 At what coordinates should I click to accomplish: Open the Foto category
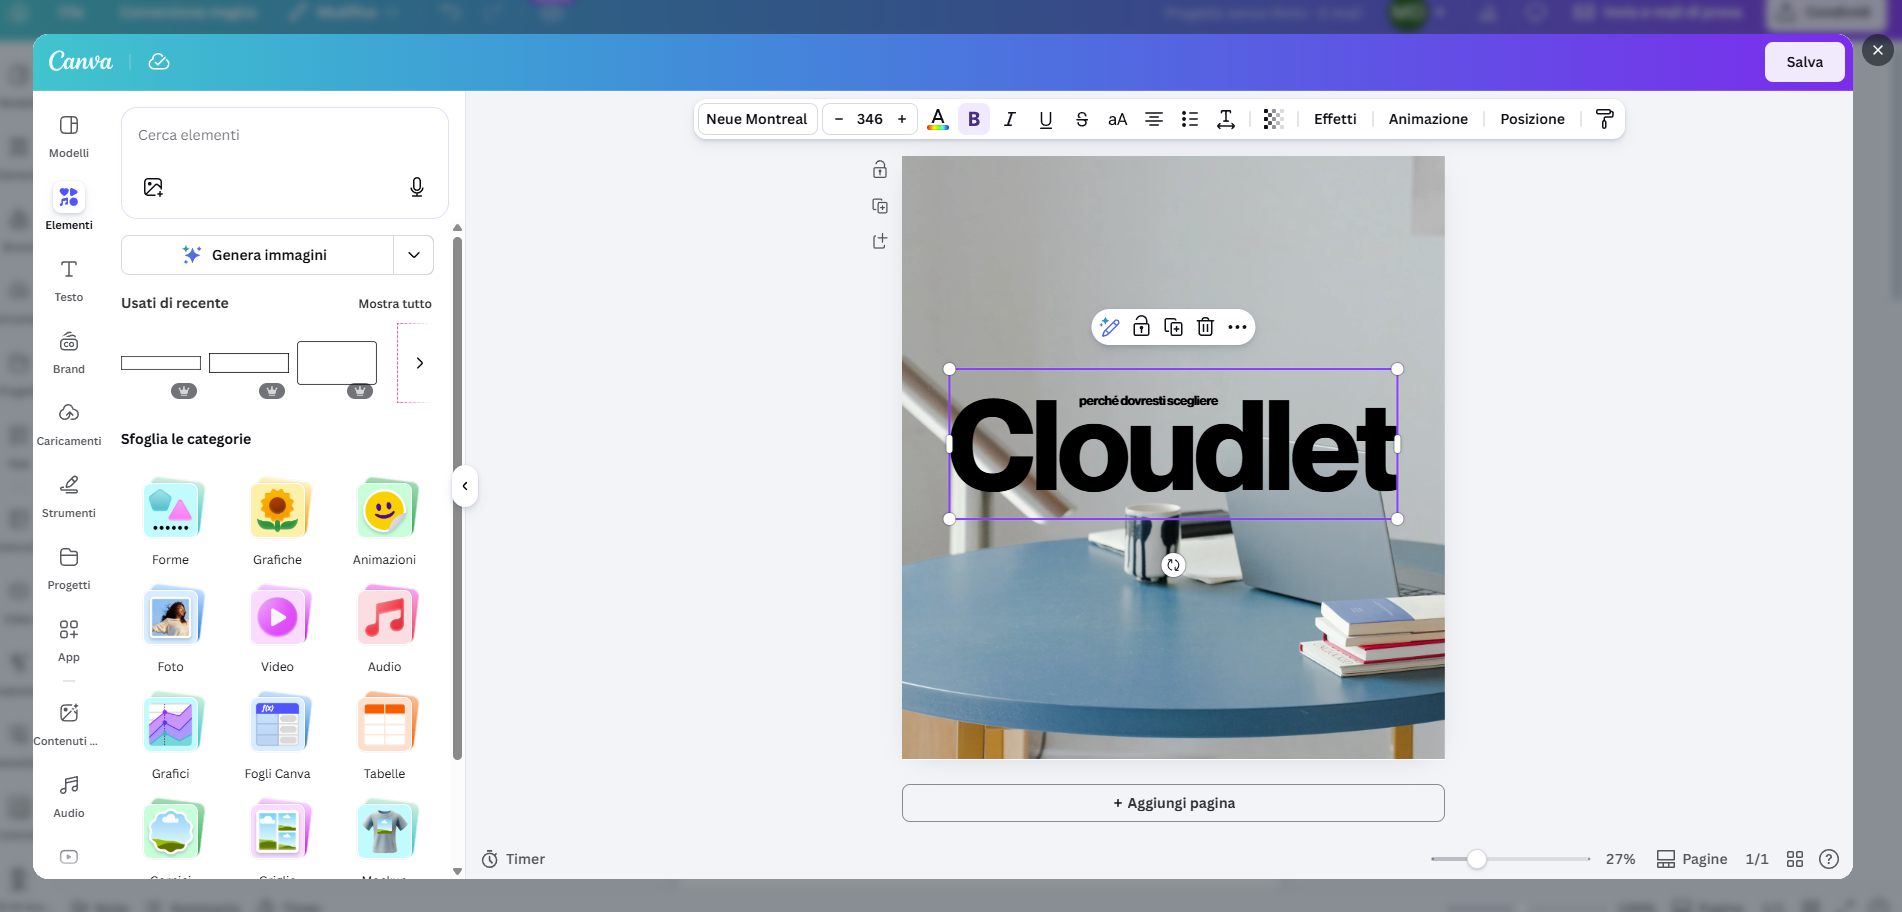point(171,630)
